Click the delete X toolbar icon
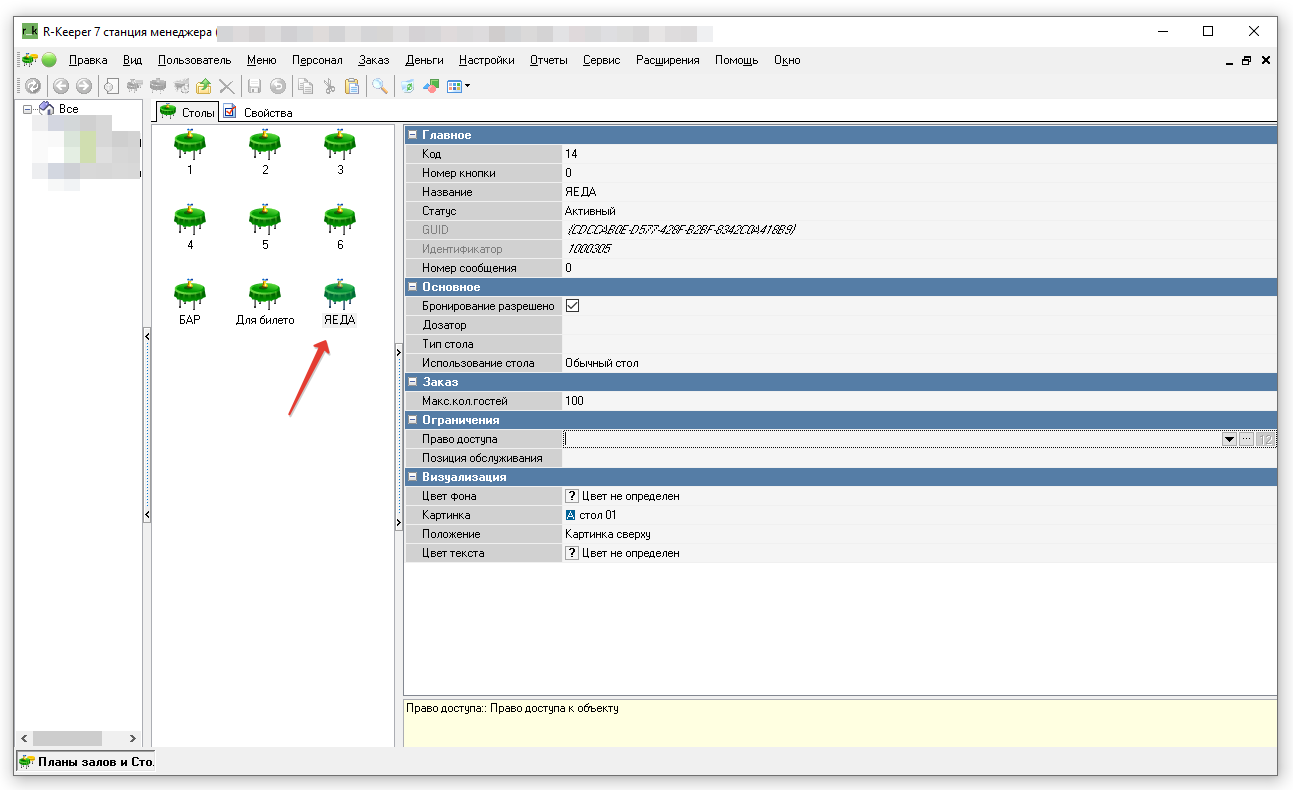This screenshot has height=790, width=1293. 227,87
